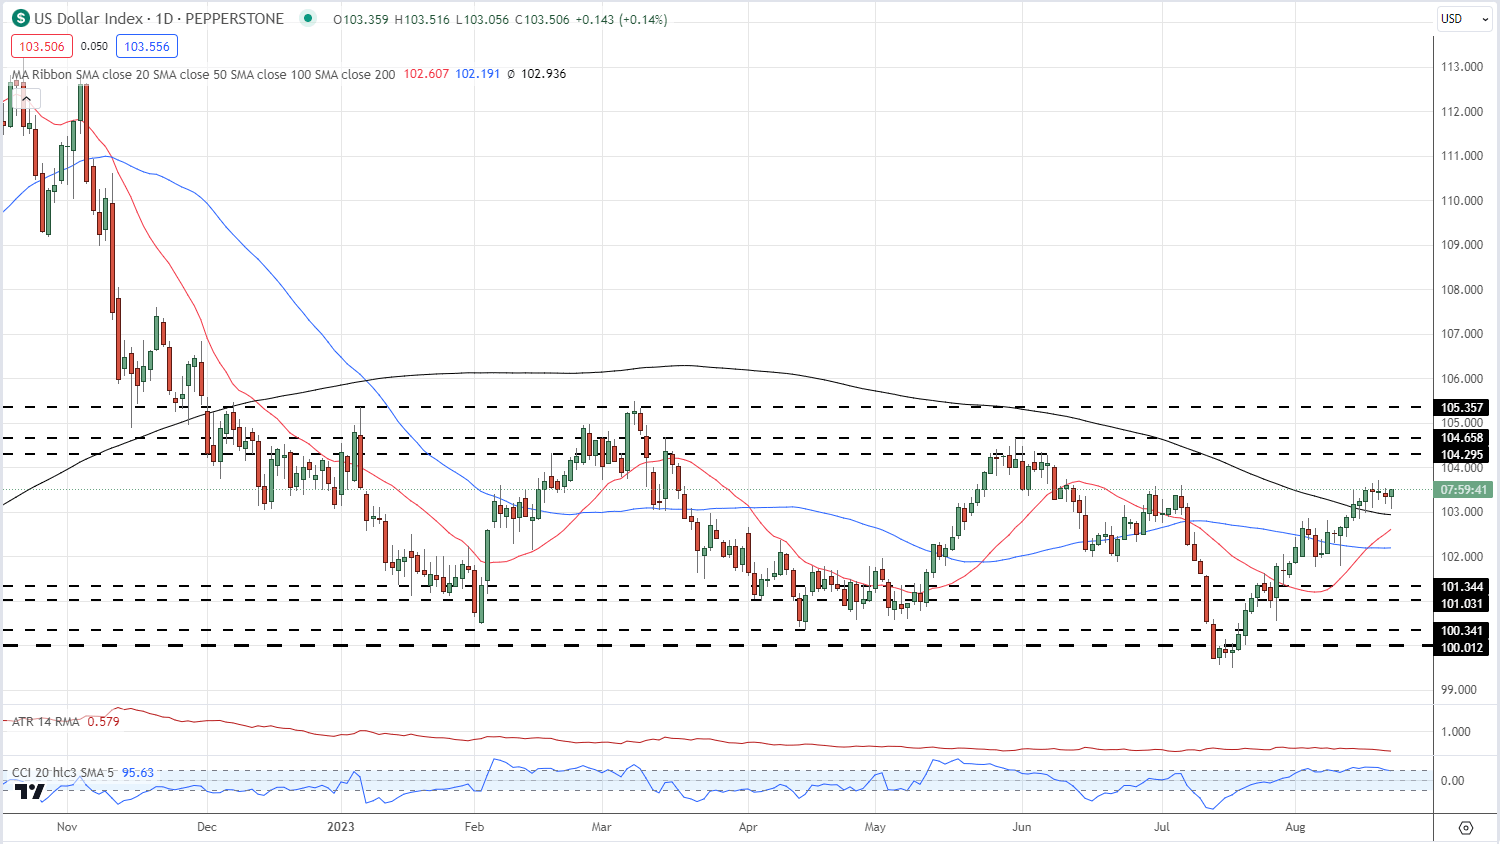Select the ATR 14 RMA indicator legend

(x=46, y=721)
